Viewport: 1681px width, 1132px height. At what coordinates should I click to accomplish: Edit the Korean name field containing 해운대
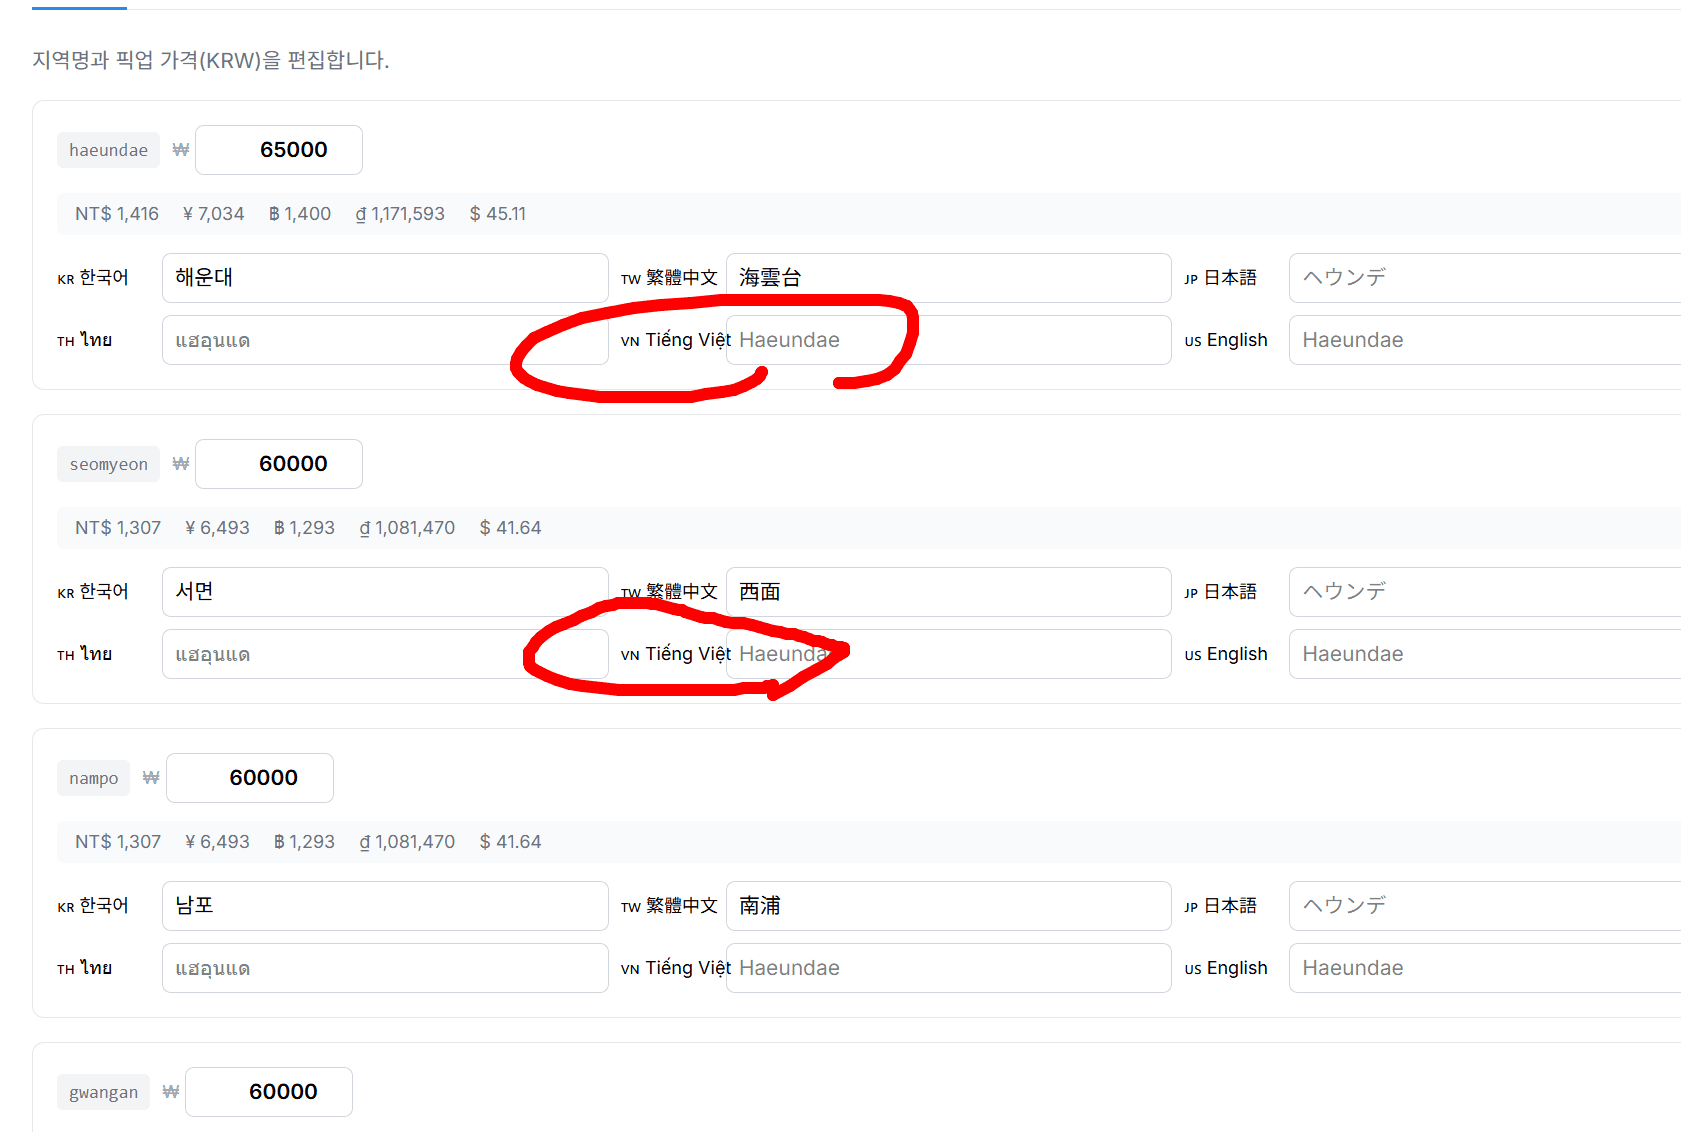(384, 278)
